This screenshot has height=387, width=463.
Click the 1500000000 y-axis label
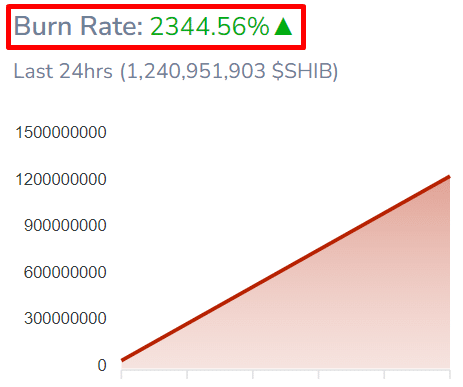[61, 132]
